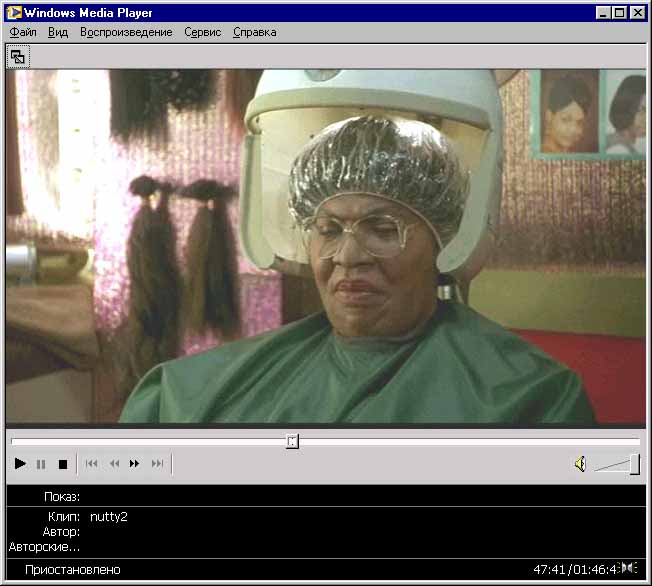The width and height of the screenshot is (652, 586).
Task: Click the Rewind button
Action: coord(114,463)
